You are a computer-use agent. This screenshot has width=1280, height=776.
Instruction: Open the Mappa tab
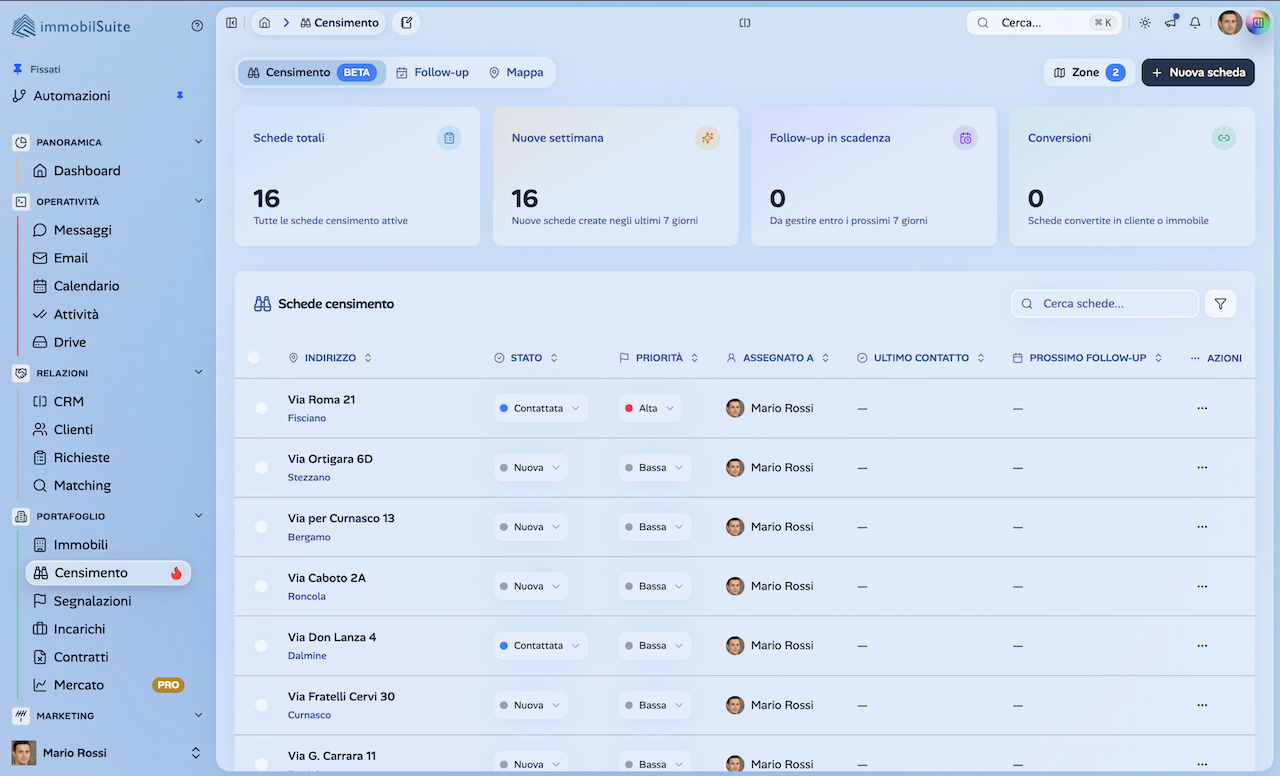tap(517, 72)
